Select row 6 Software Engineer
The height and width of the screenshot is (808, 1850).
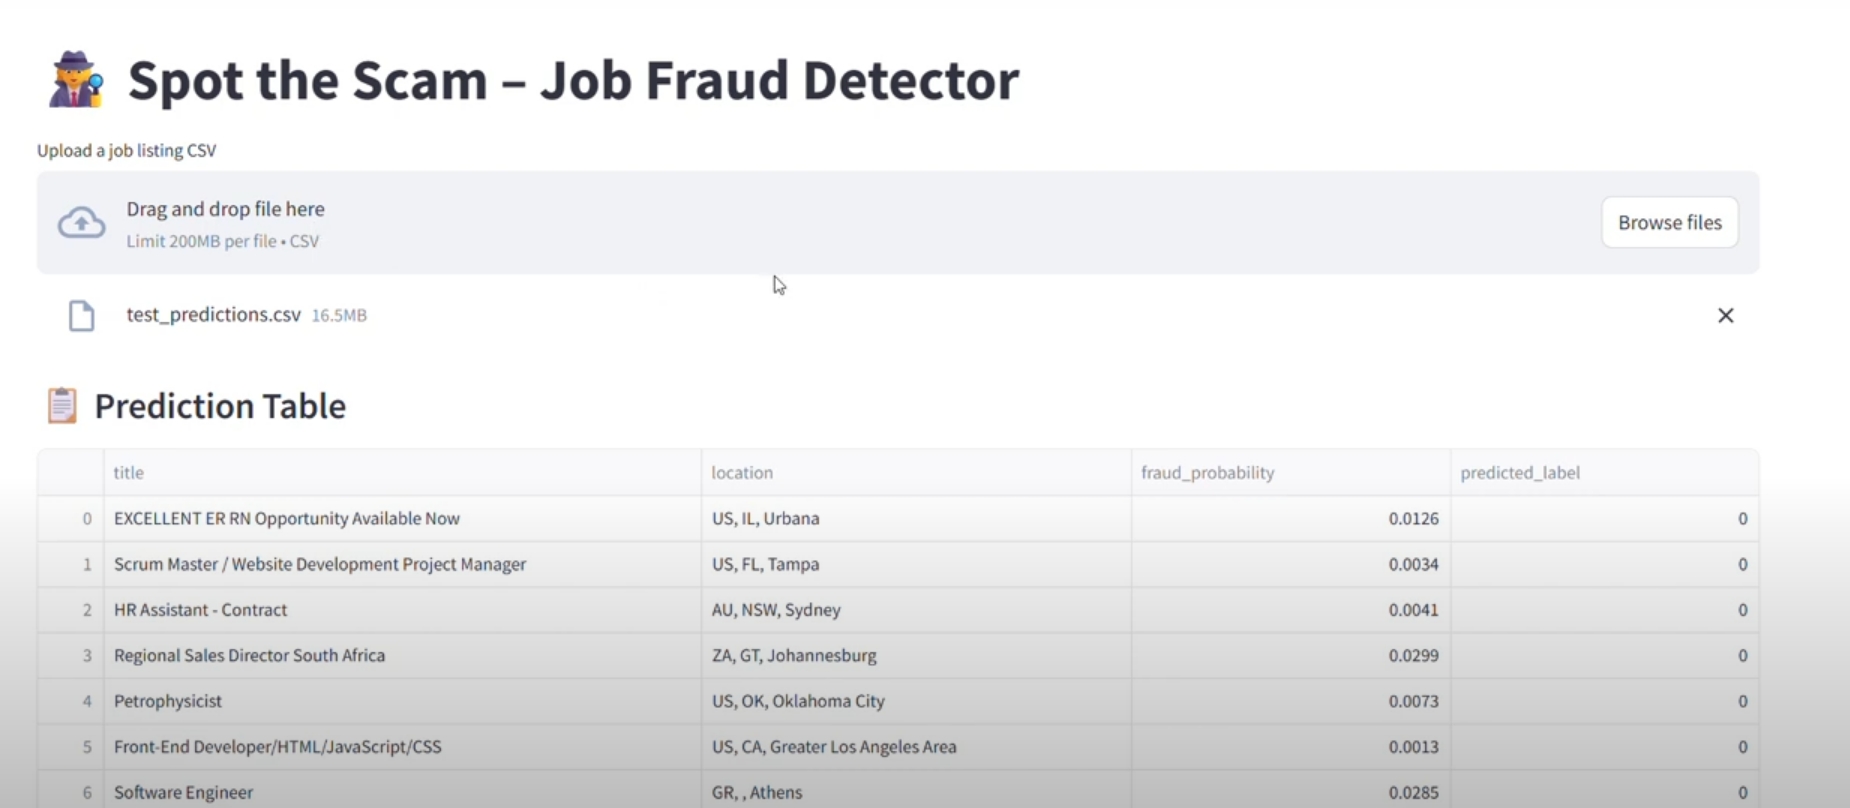(184, 792)
